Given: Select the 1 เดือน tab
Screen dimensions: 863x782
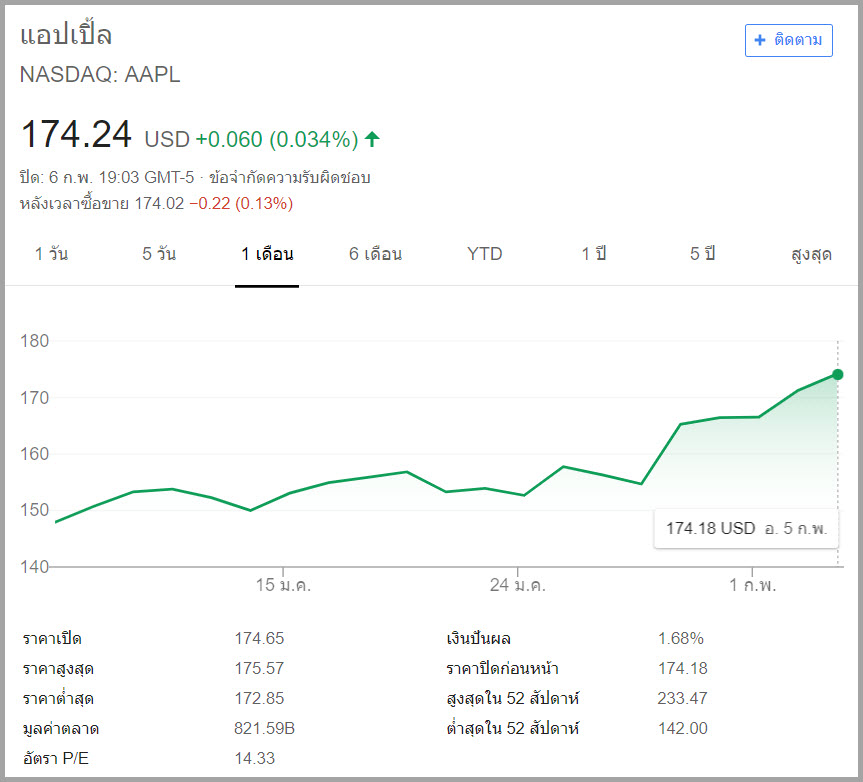Looking at the screenshot, I should coord(267,254).
